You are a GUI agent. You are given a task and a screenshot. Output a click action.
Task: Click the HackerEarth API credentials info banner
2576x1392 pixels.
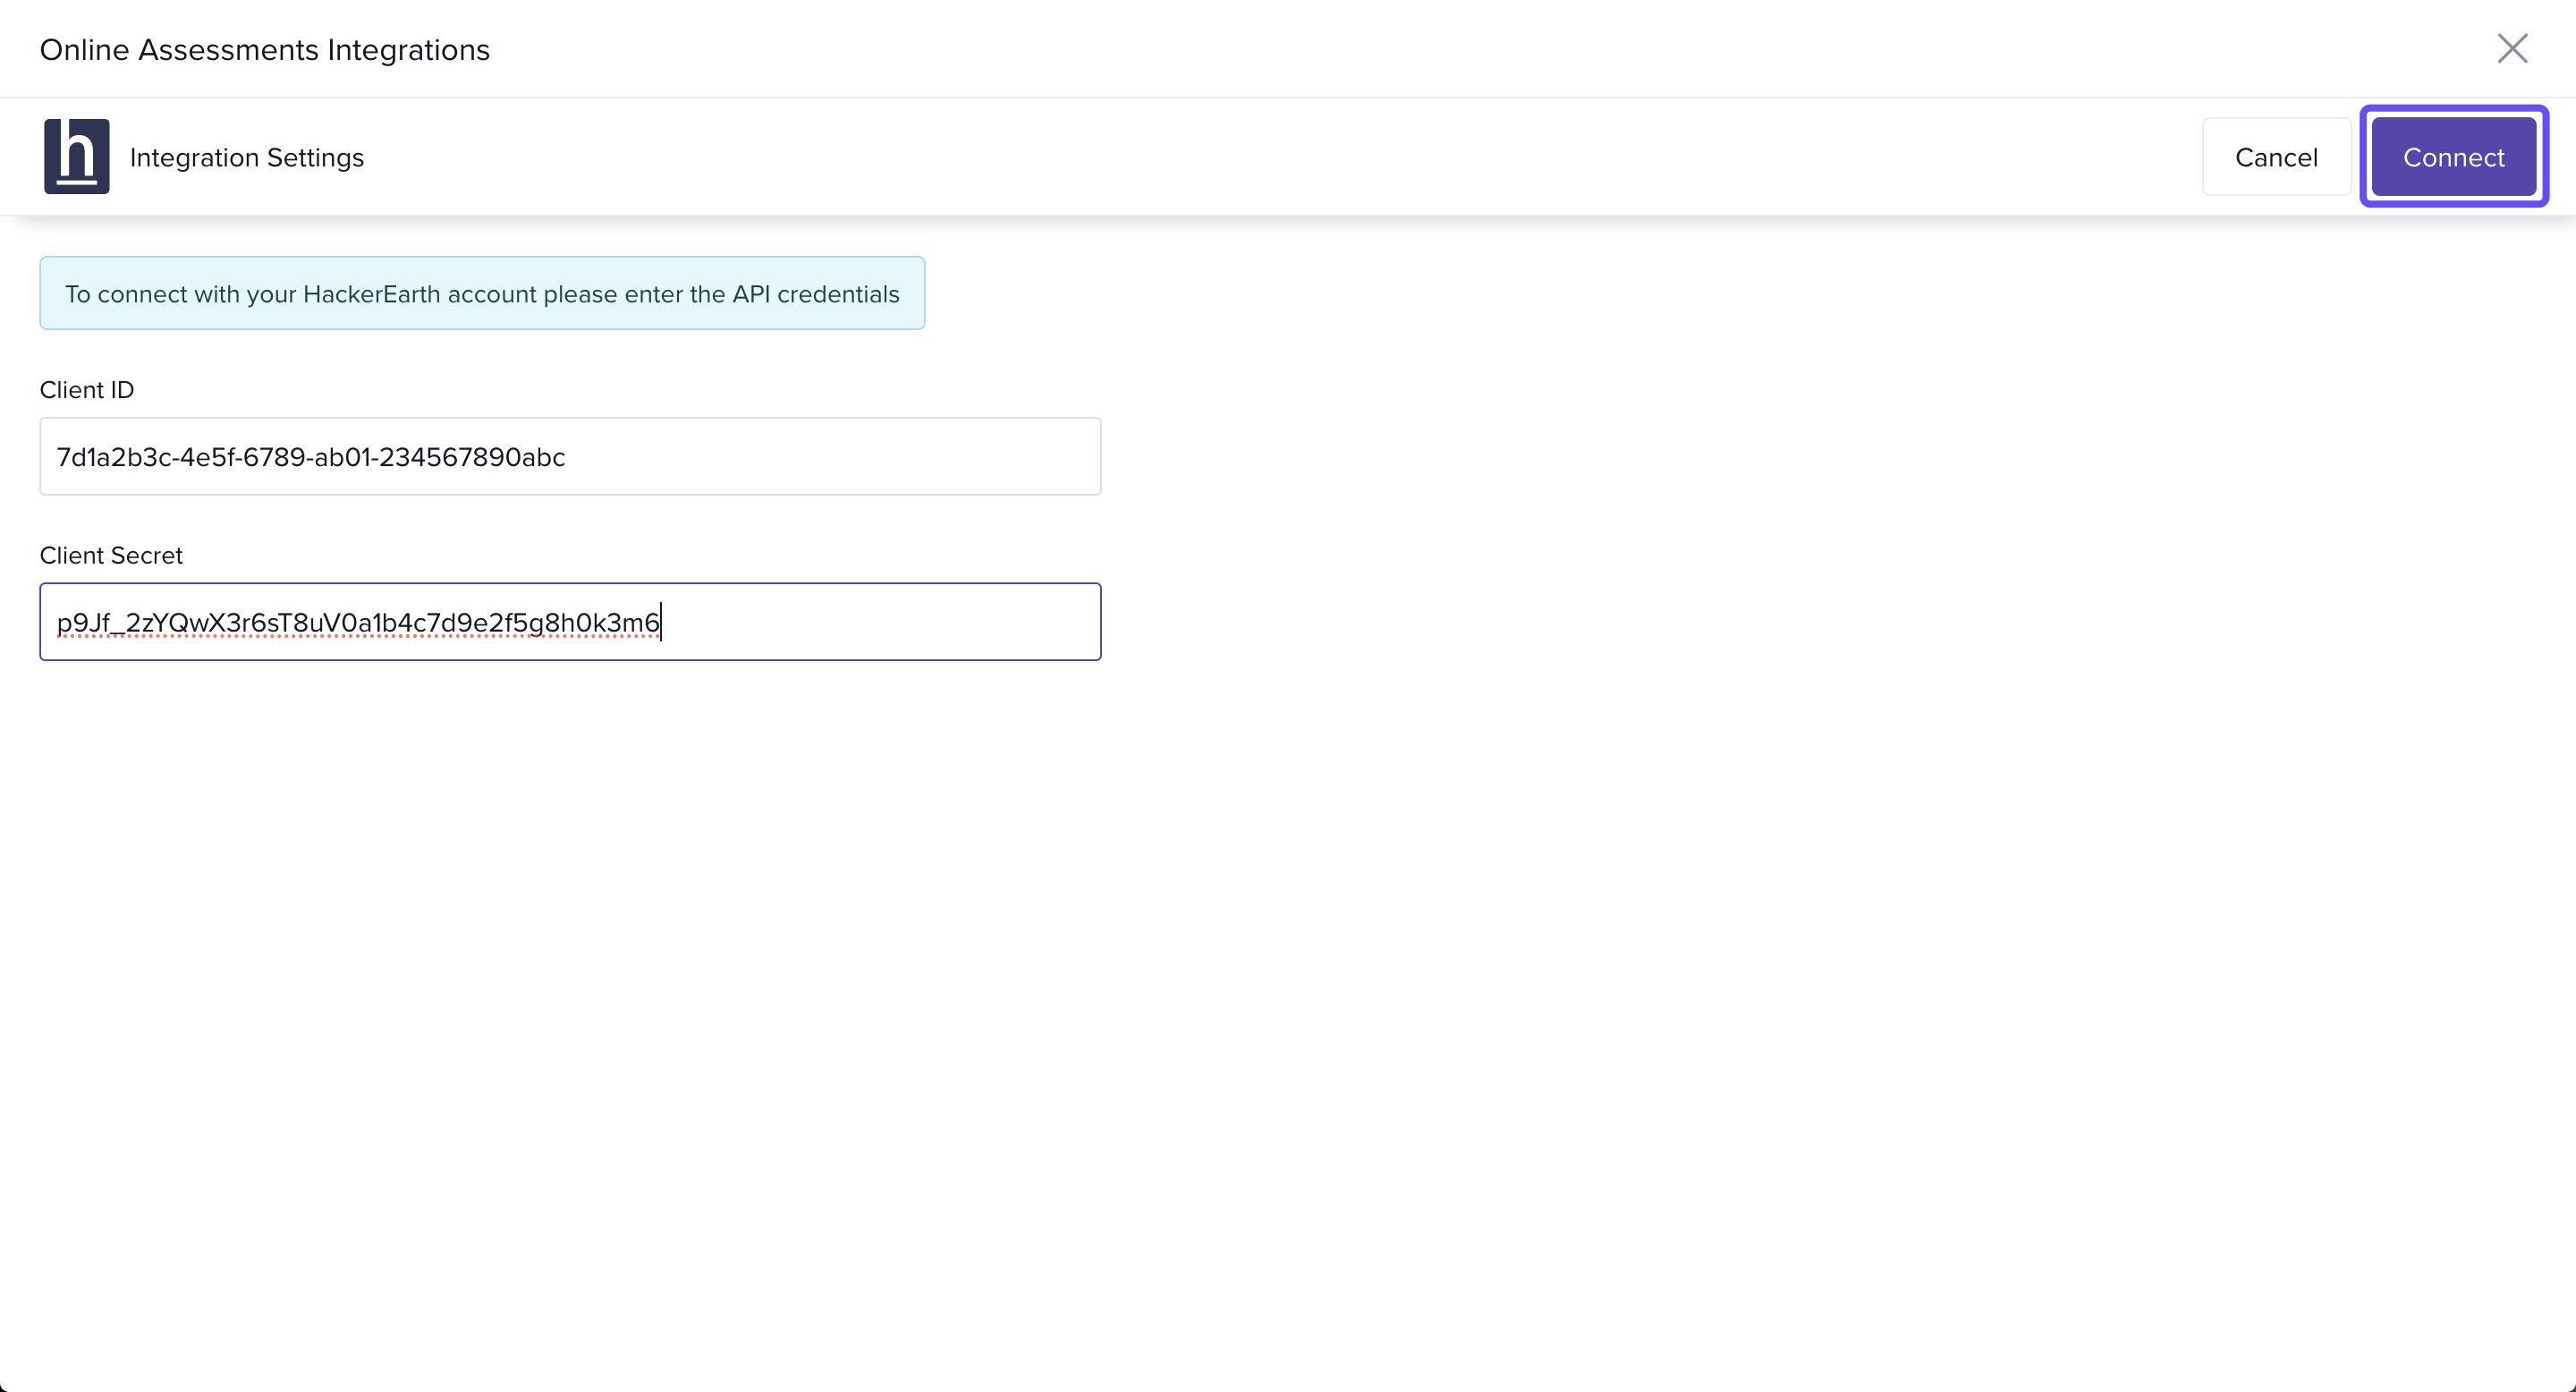(x=482, y=294)
